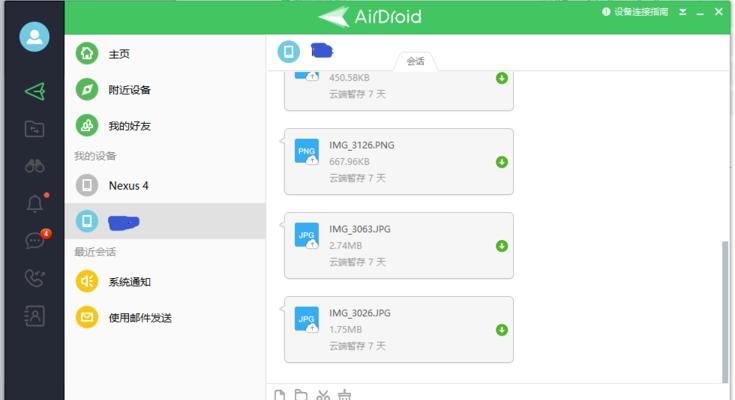The width and height of the screenshot is (735, 400).
Task: Click the device icon in conversation header
Action: click(x=288, y=51)
